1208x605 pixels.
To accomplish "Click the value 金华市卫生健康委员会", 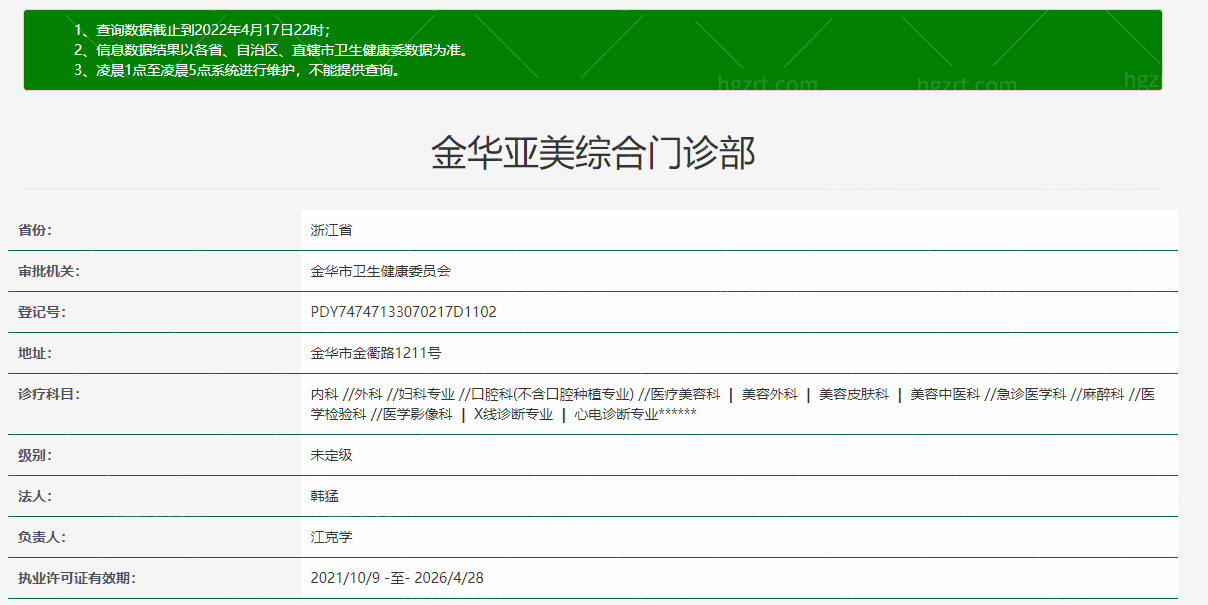I will (381, 271).
